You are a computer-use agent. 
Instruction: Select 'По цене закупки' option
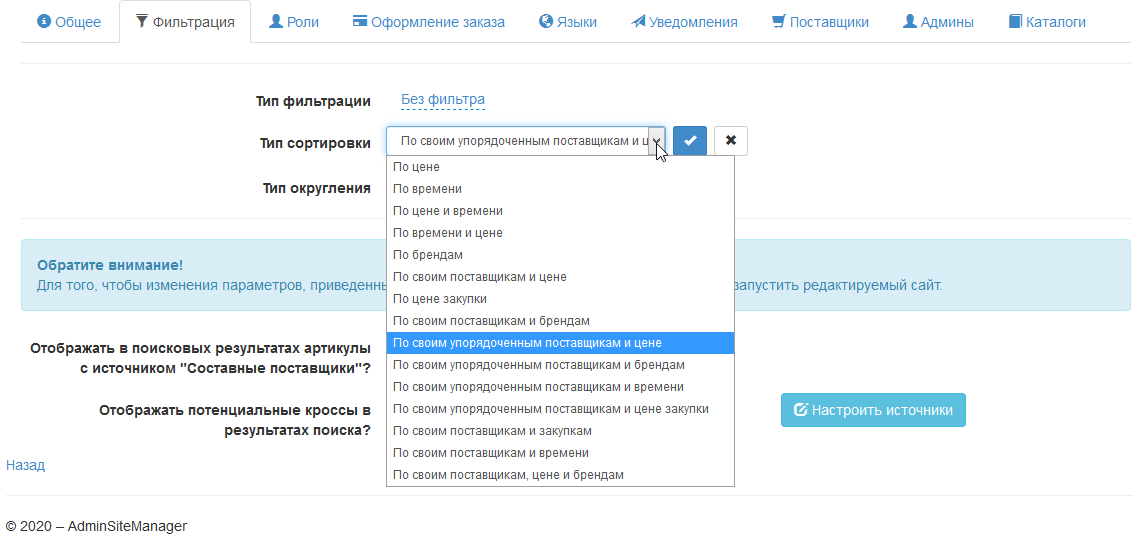[x=440, y=299]
